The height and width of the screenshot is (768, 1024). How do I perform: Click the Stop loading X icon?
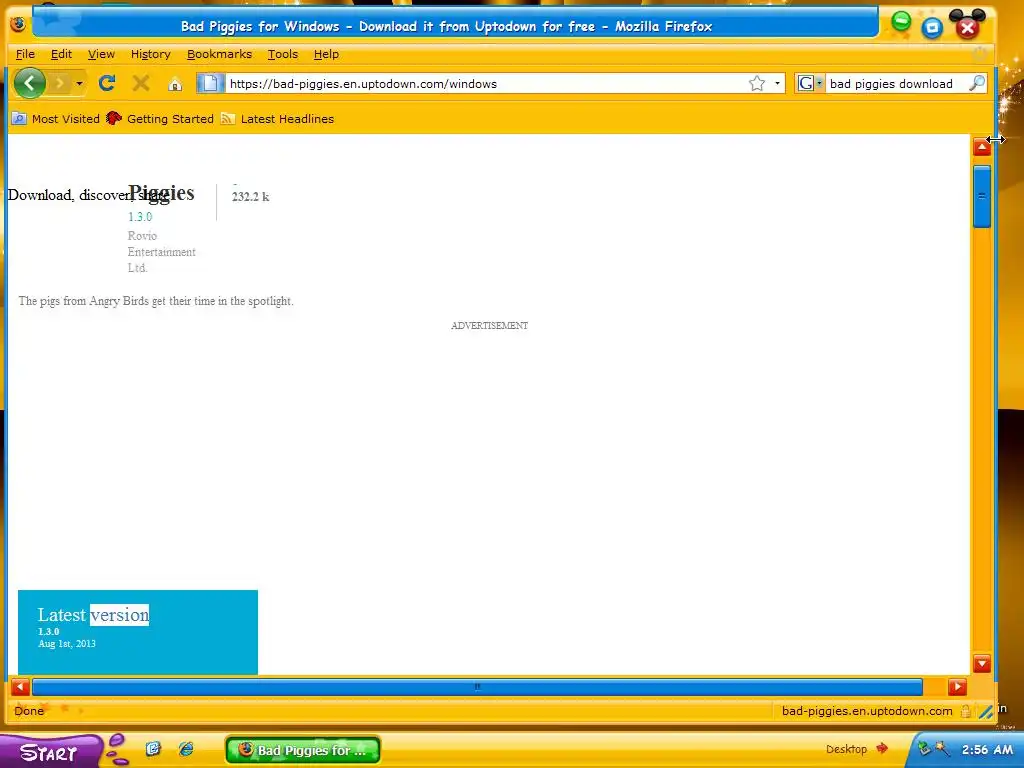pos(140,83)
